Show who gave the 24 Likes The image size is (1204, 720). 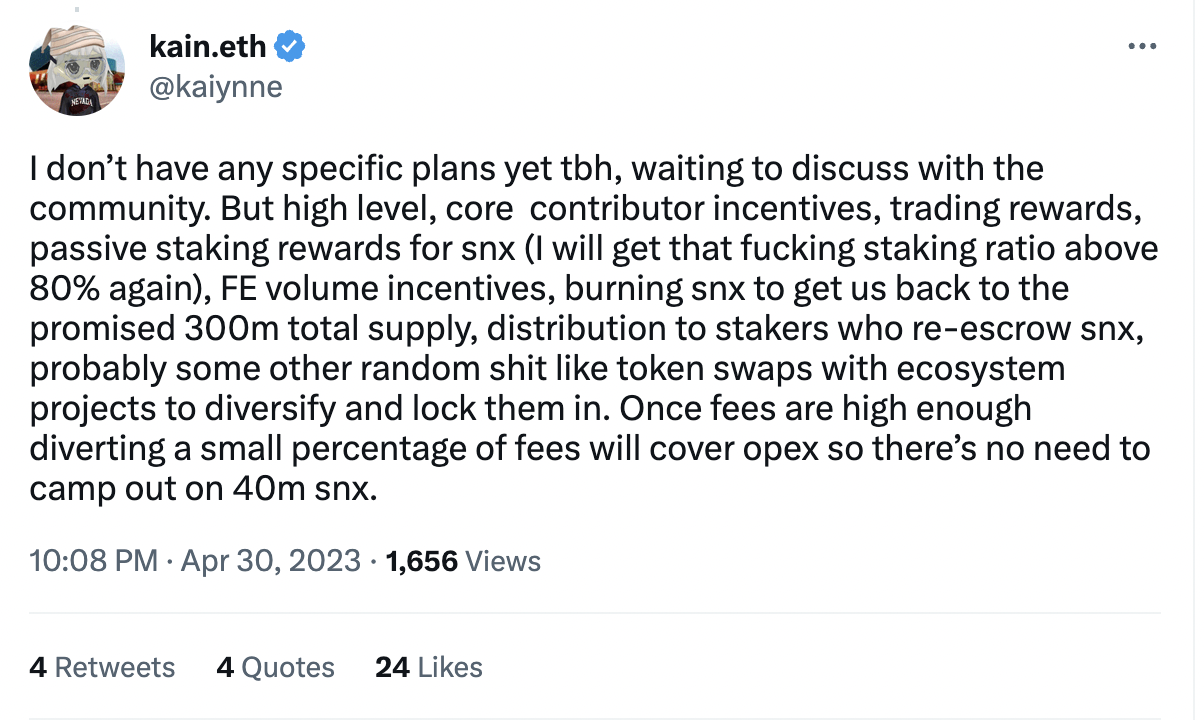[x=429, y=667]
